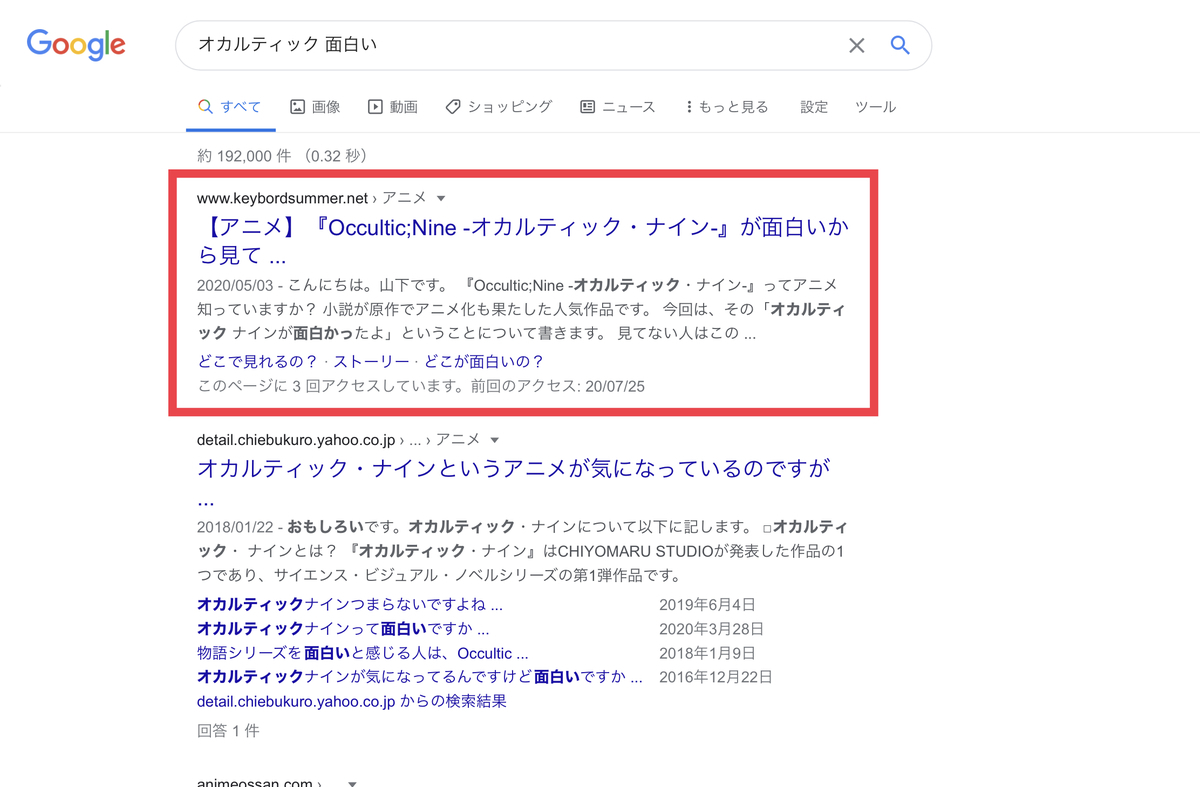Click the animeossan.com breadcrumb URL
Image resolution: width=1200 pixels, height=787 pixels.
tap(255, 783)
